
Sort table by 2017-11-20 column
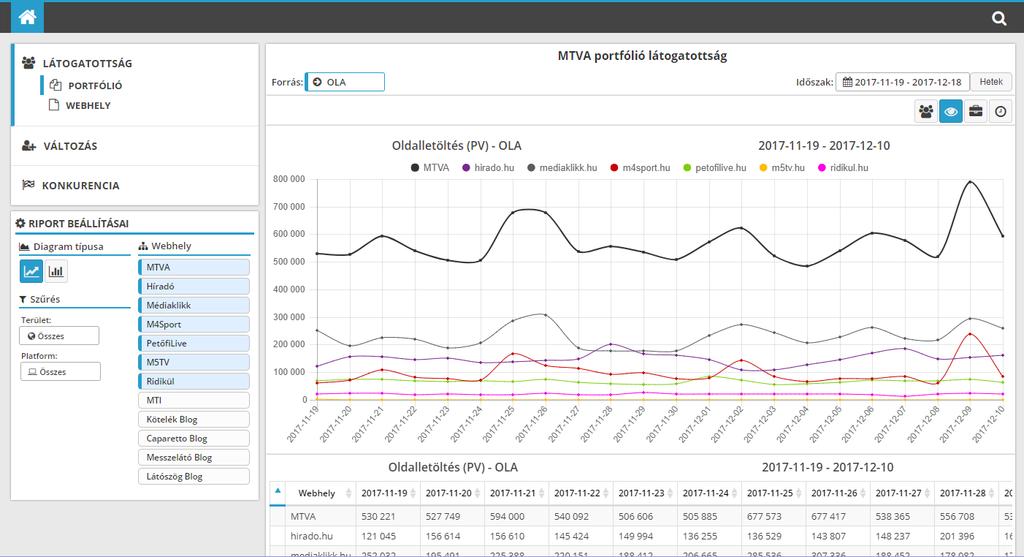(452, 493)
